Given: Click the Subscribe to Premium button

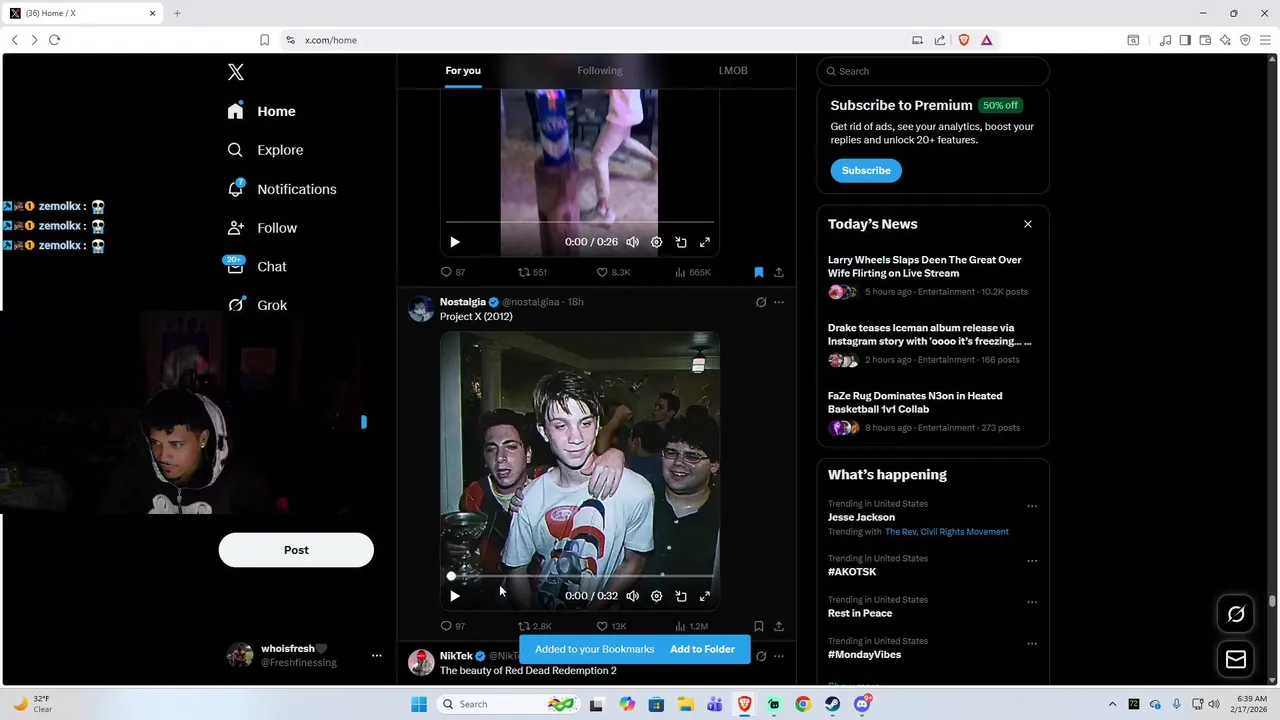Looking at the screenshot, I should point(866,171).
